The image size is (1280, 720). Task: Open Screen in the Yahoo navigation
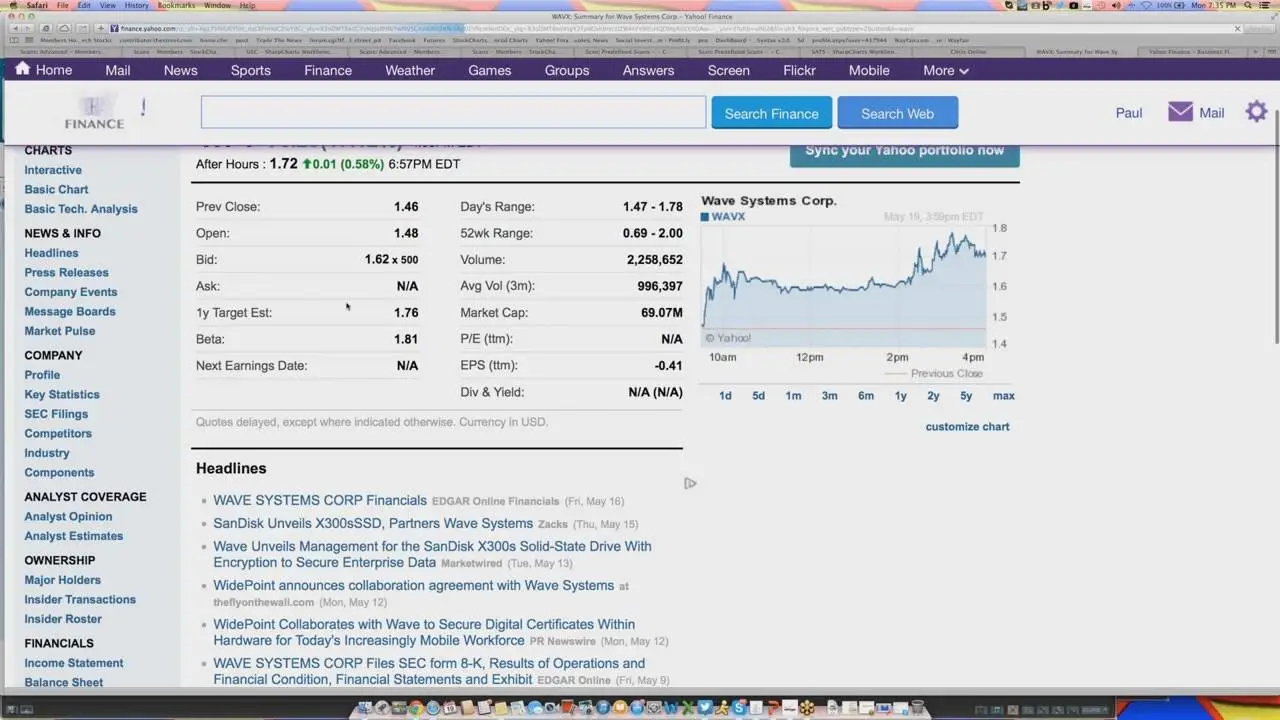point(729,70)
